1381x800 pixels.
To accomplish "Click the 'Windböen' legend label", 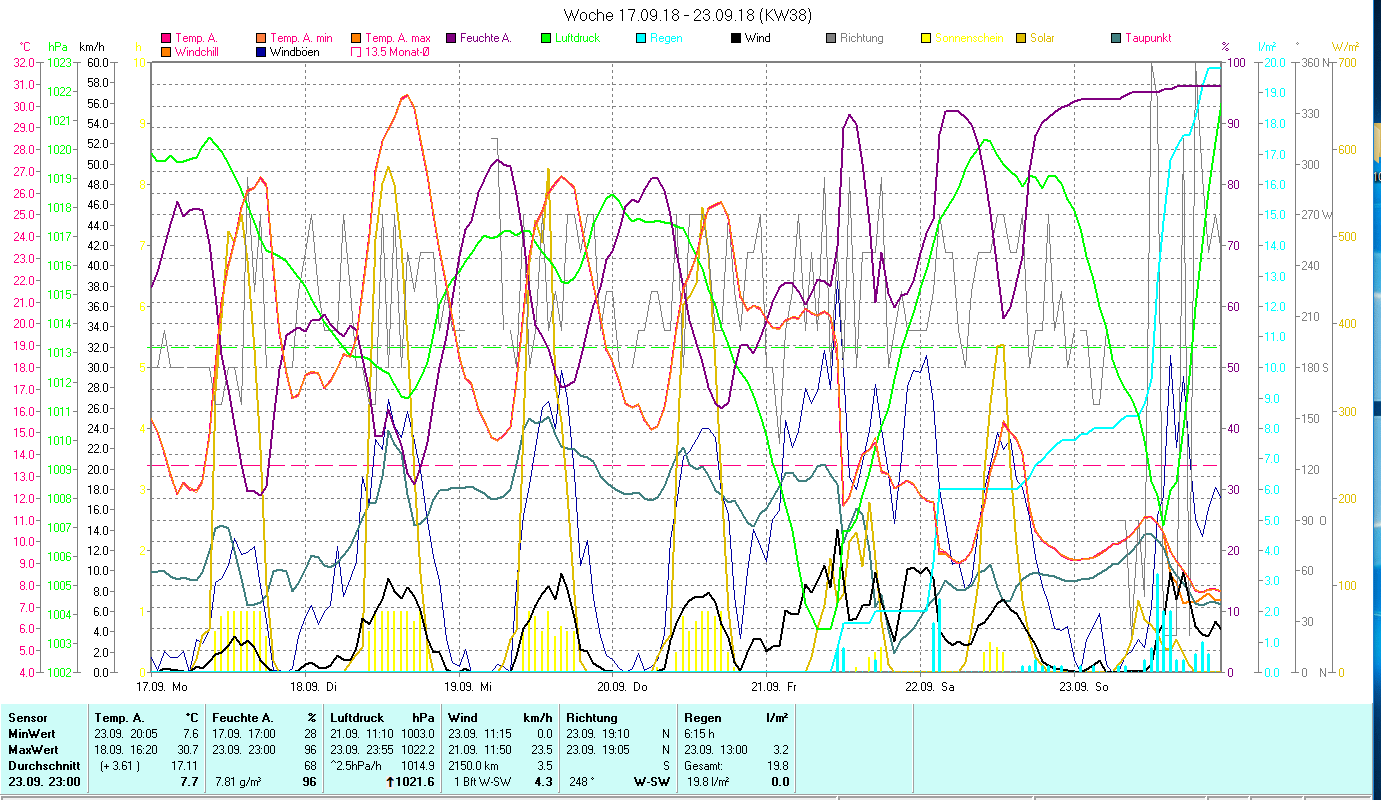I will 294,52.
